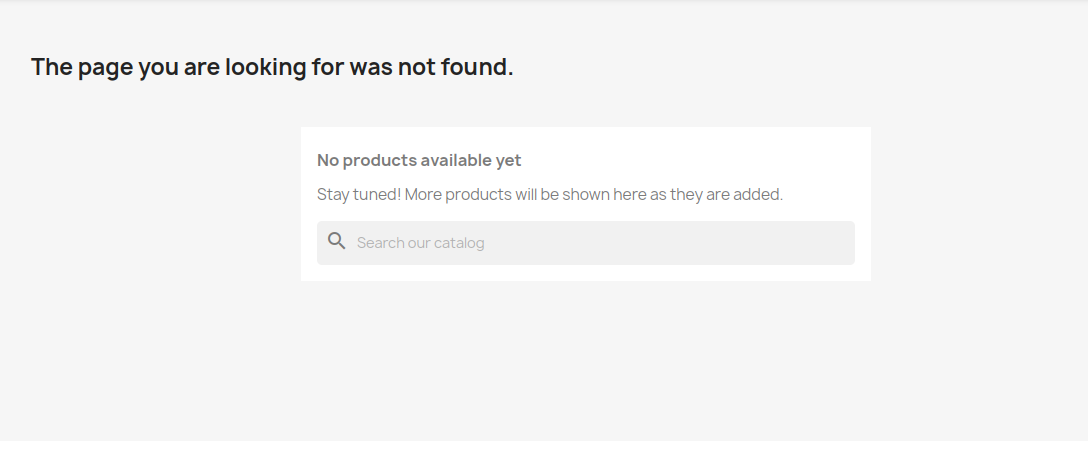Click the white footer strip below the gray area
The width and height of the screenshot is (1088, 476).
click(x=544, y=459)
